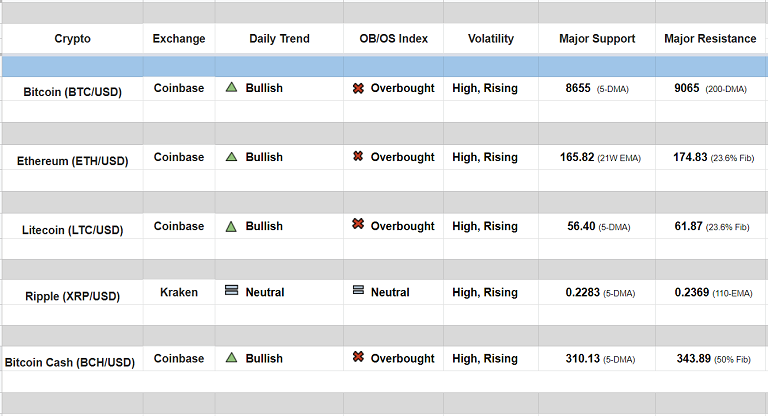The image size is (768, 416).
Task: Click Litecoin's green bullish triangle icon
Action: (x=231, y=225)
